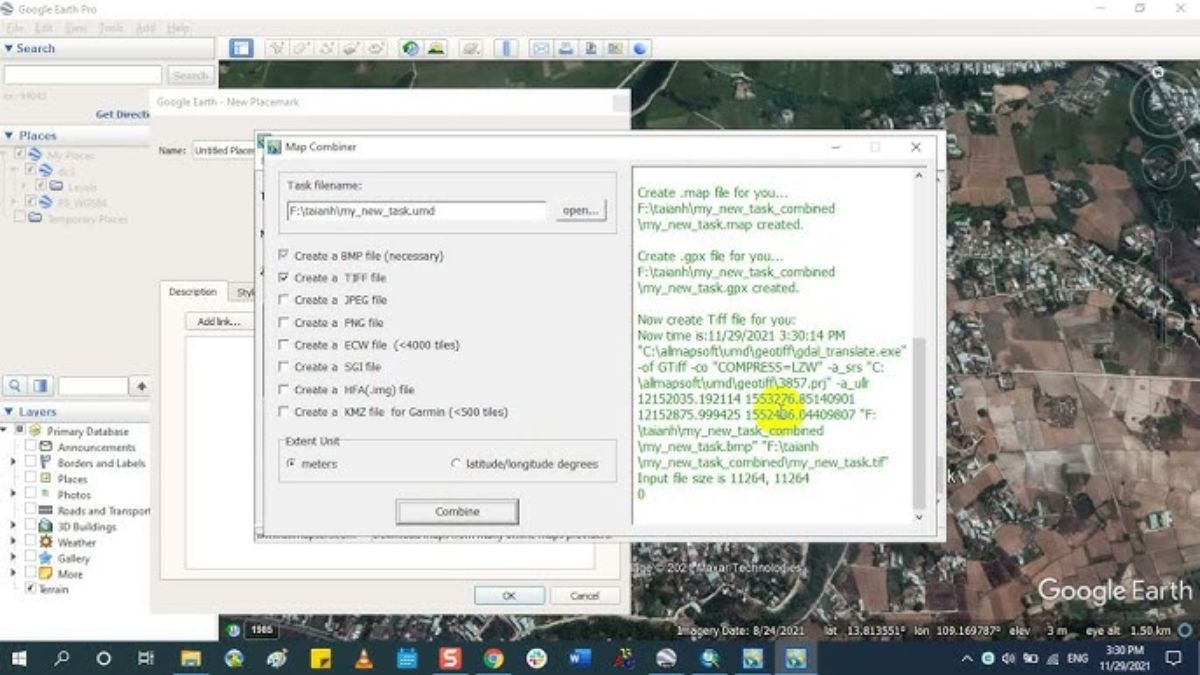
Task: Expand the Weather layer tree
Action: tap(14, 543)
